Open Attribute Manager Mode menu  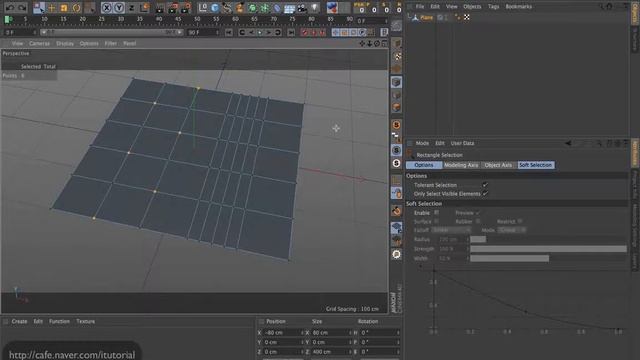click(422, 143)
